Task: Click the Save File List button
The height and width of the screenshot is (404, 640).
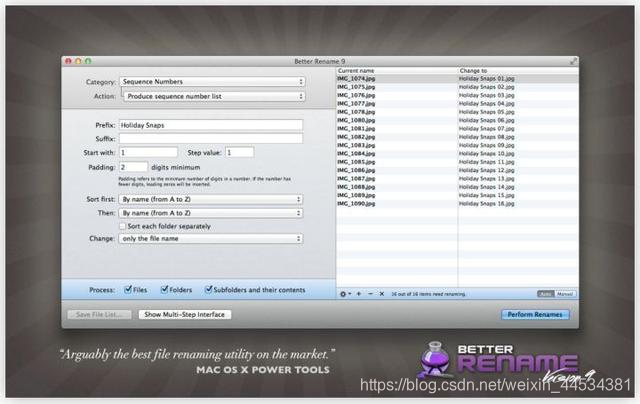Action: coord(99,315)
